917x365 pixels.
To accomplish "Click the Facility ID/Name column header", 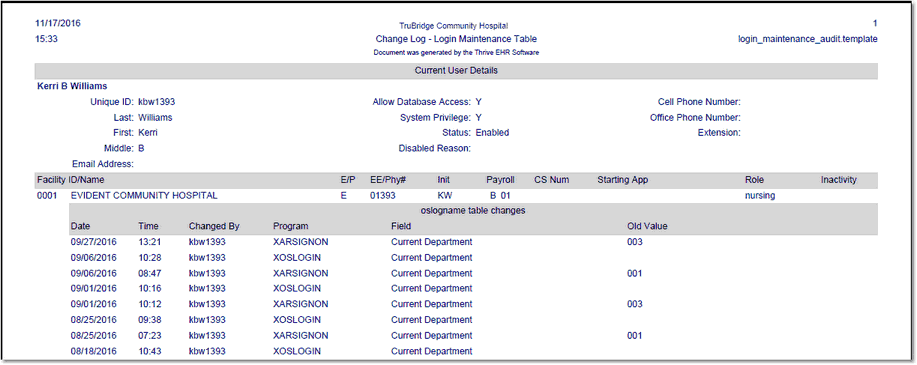I will coord(71,180).
